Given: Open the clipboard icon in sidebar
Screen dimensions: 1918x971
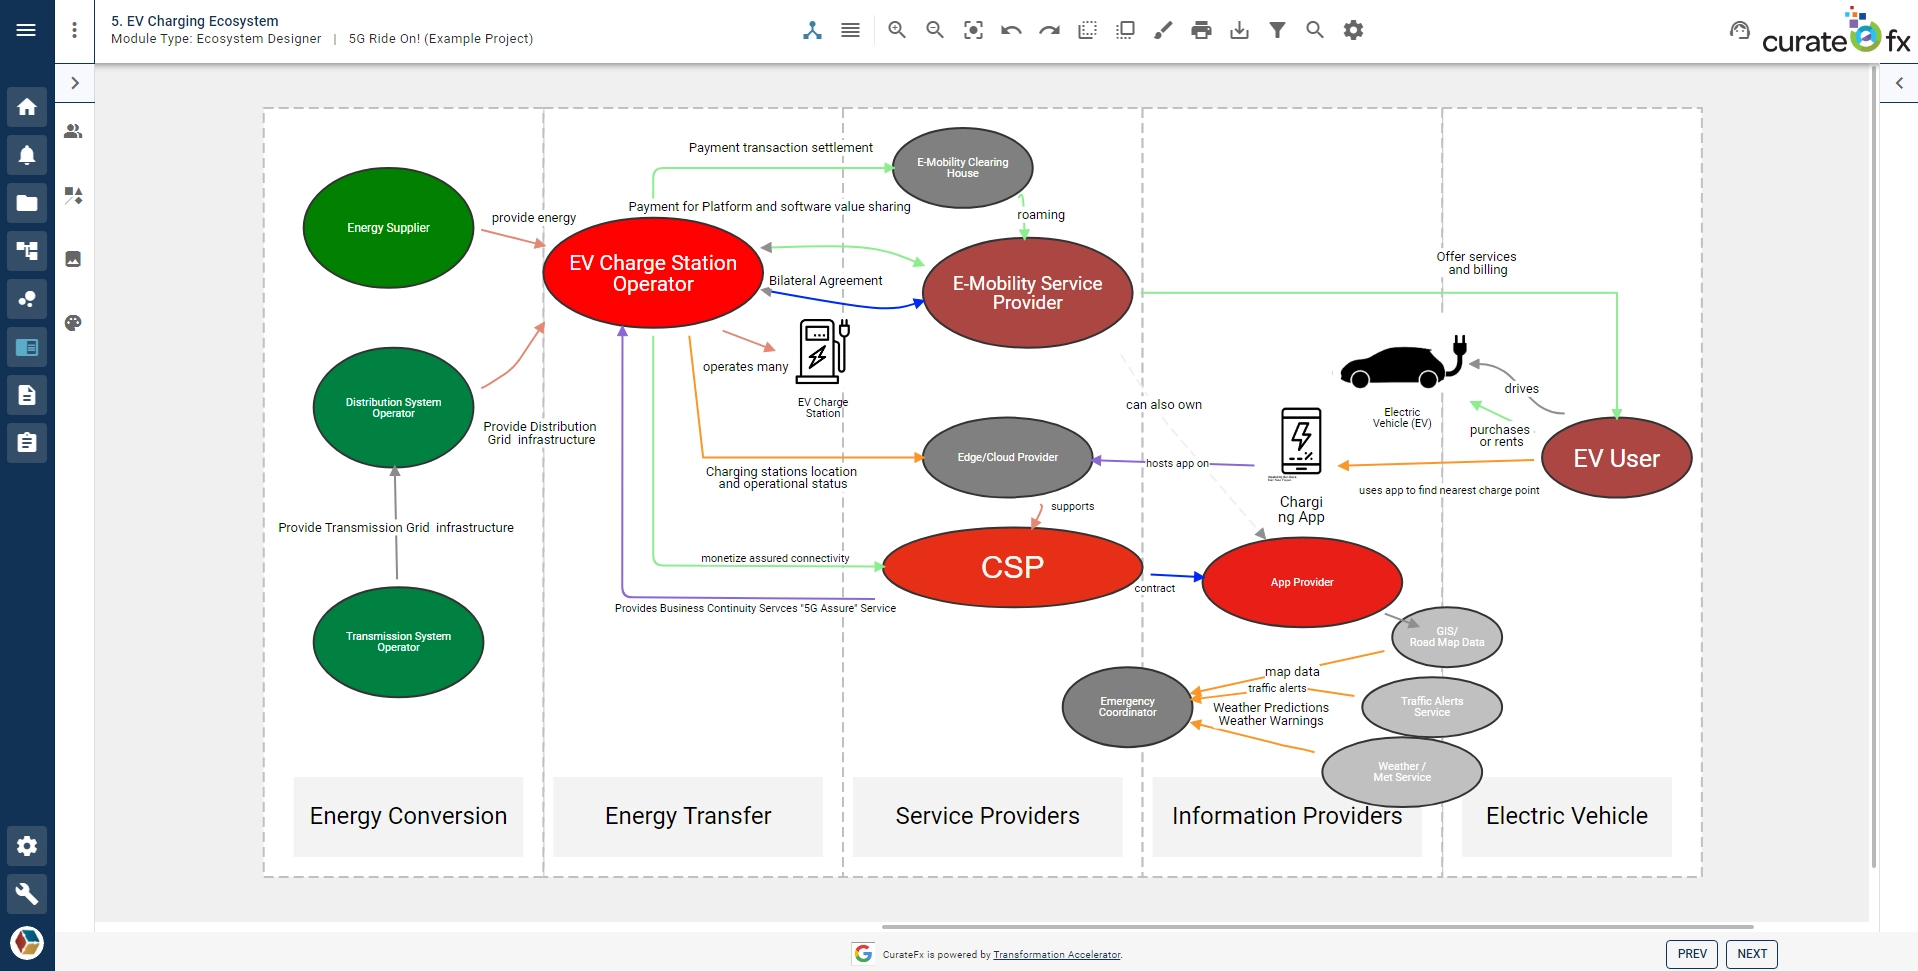Looking at the screenshot, I should (x=27, y=442).
